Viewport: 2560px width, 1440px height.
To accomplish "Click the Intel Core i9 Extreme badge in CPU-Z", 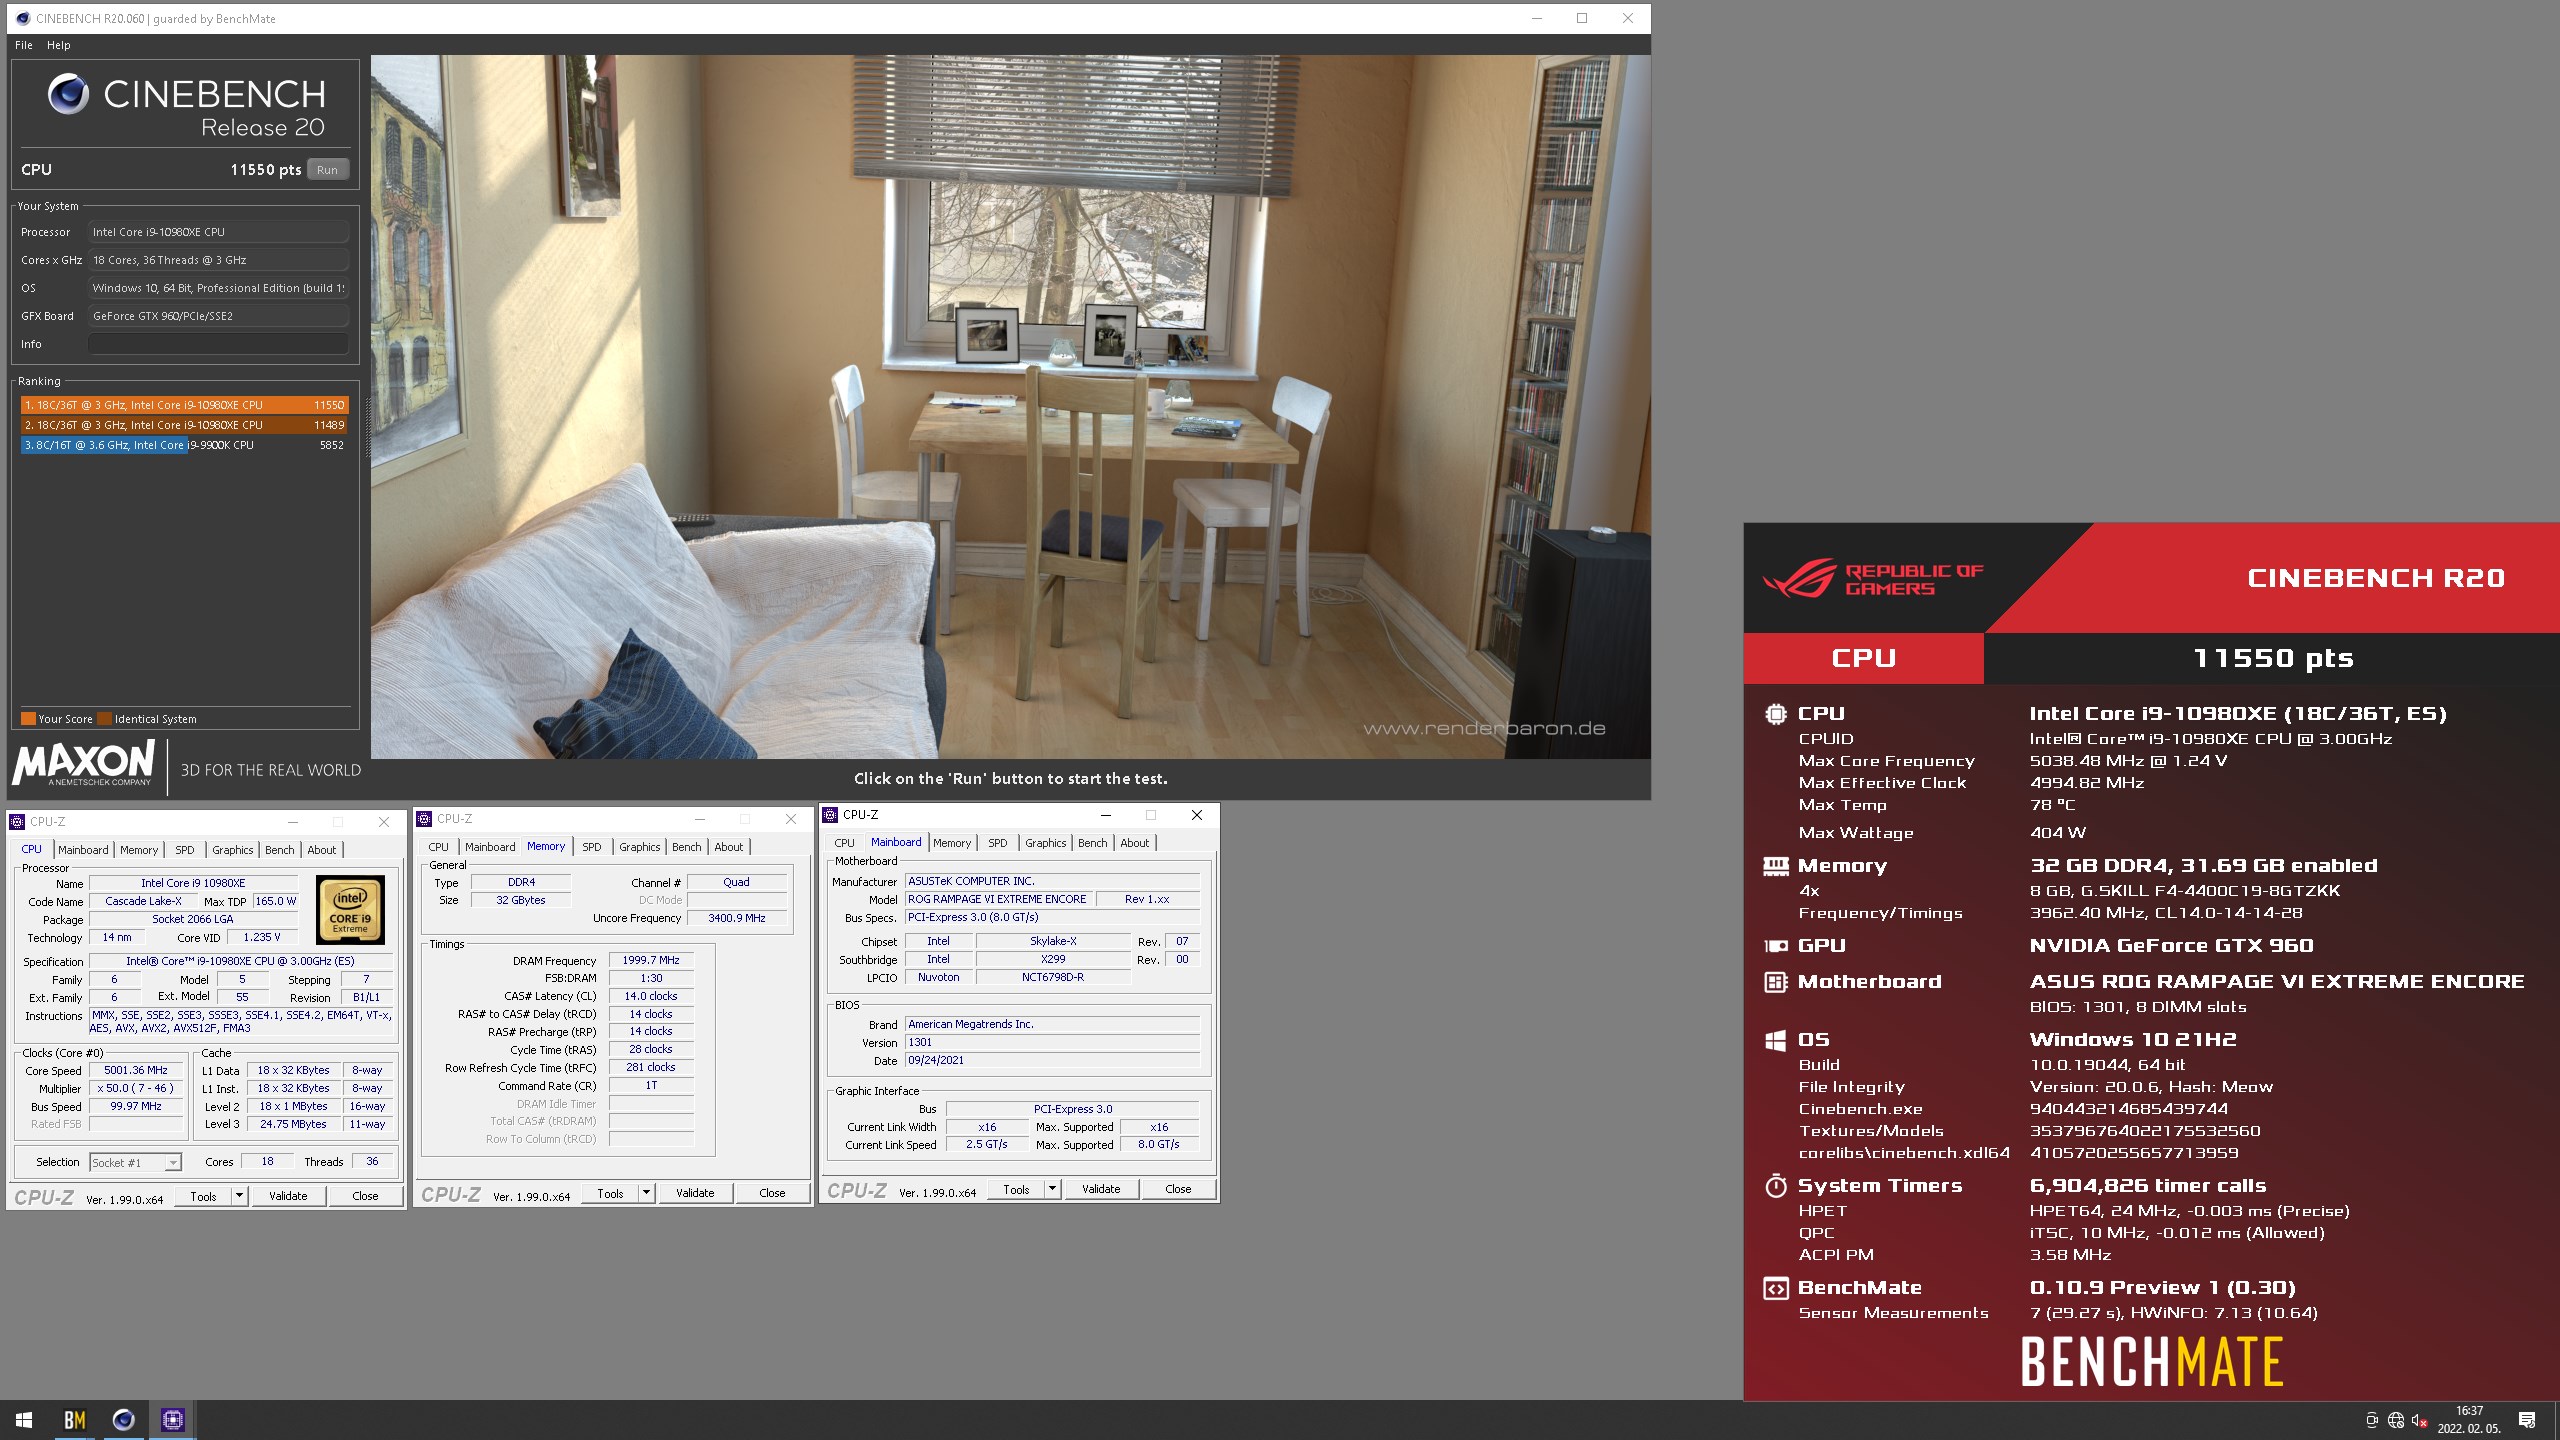I will (350, 910).
